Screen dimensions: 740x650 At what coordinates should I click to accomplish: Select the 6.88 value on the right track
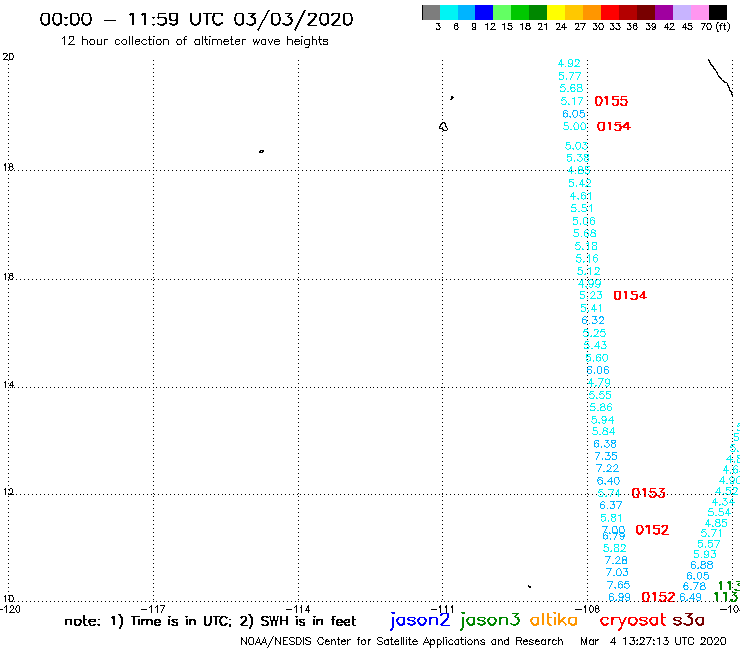[x=702, y=565]
